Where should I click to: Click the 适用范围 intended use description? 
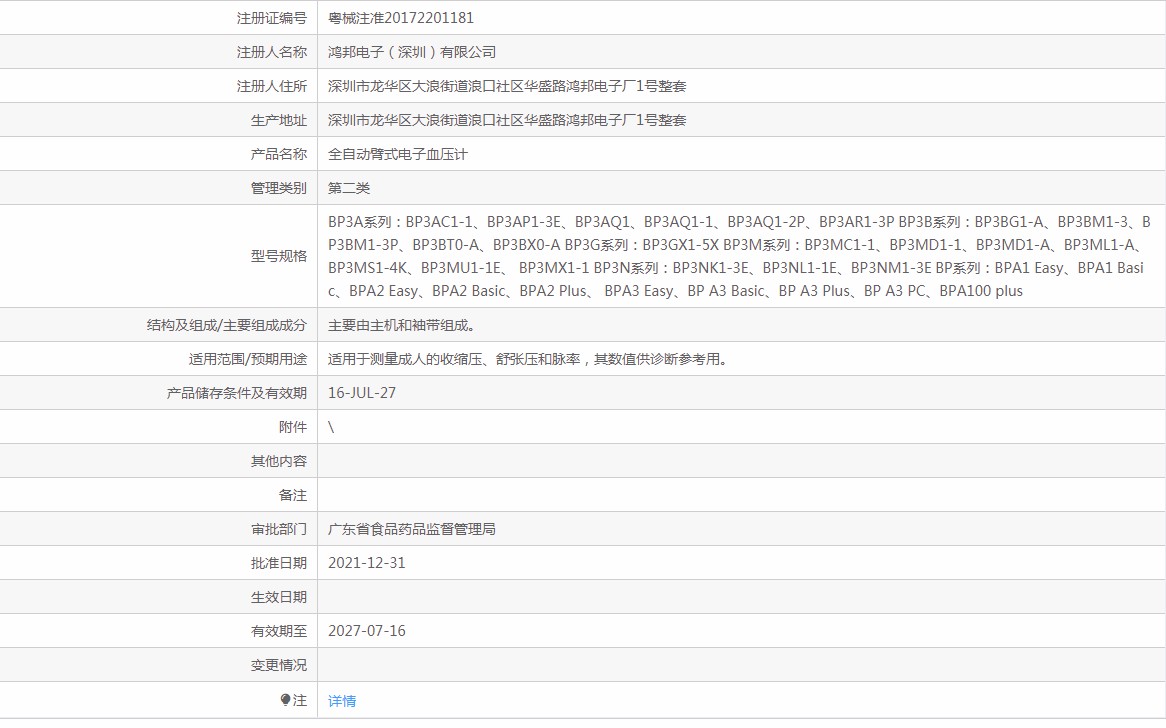click(x=527, y=359)
